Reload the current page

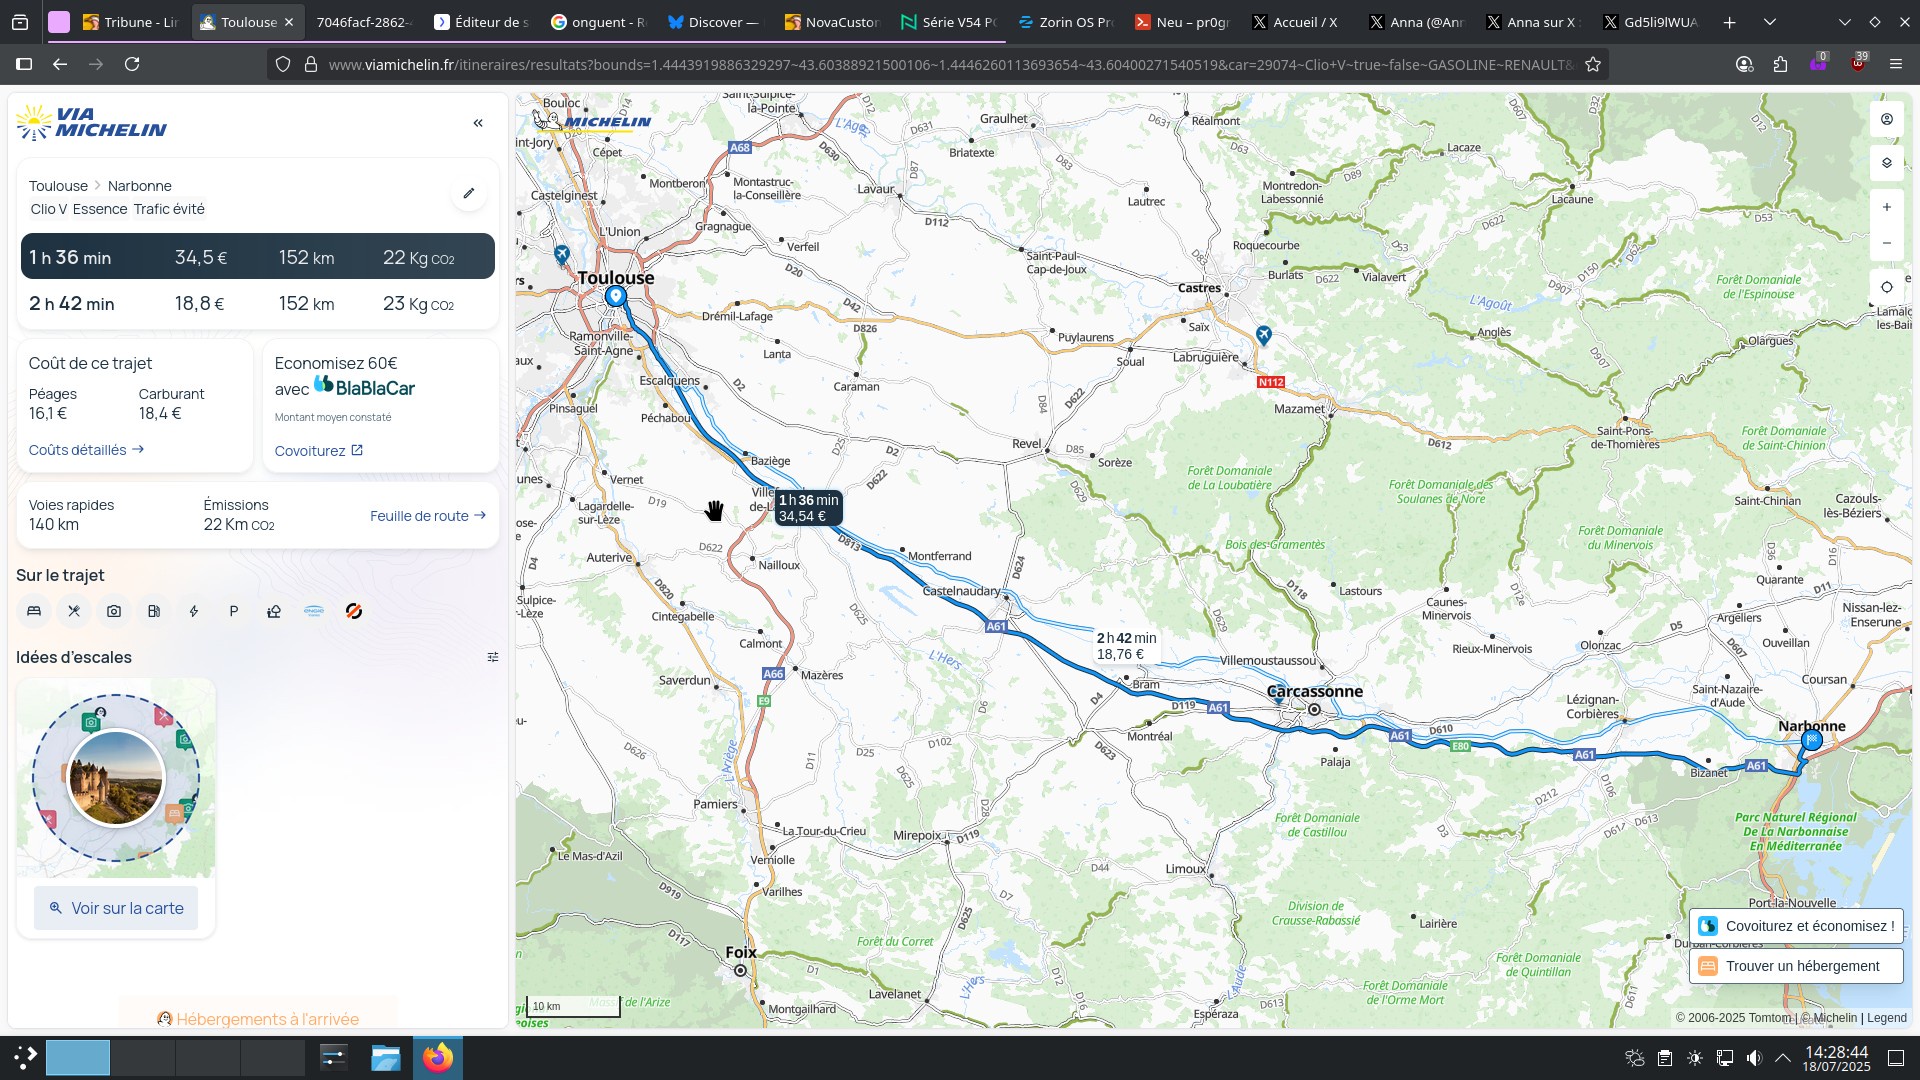[132, 64]
